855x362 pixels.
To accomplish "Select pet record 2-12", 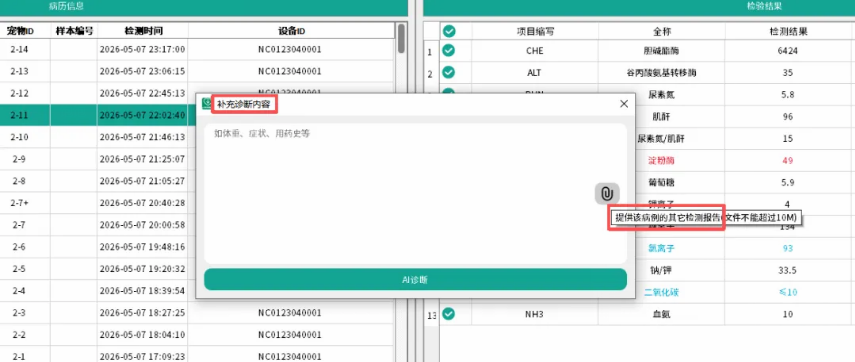I will [x=20, y=93].
